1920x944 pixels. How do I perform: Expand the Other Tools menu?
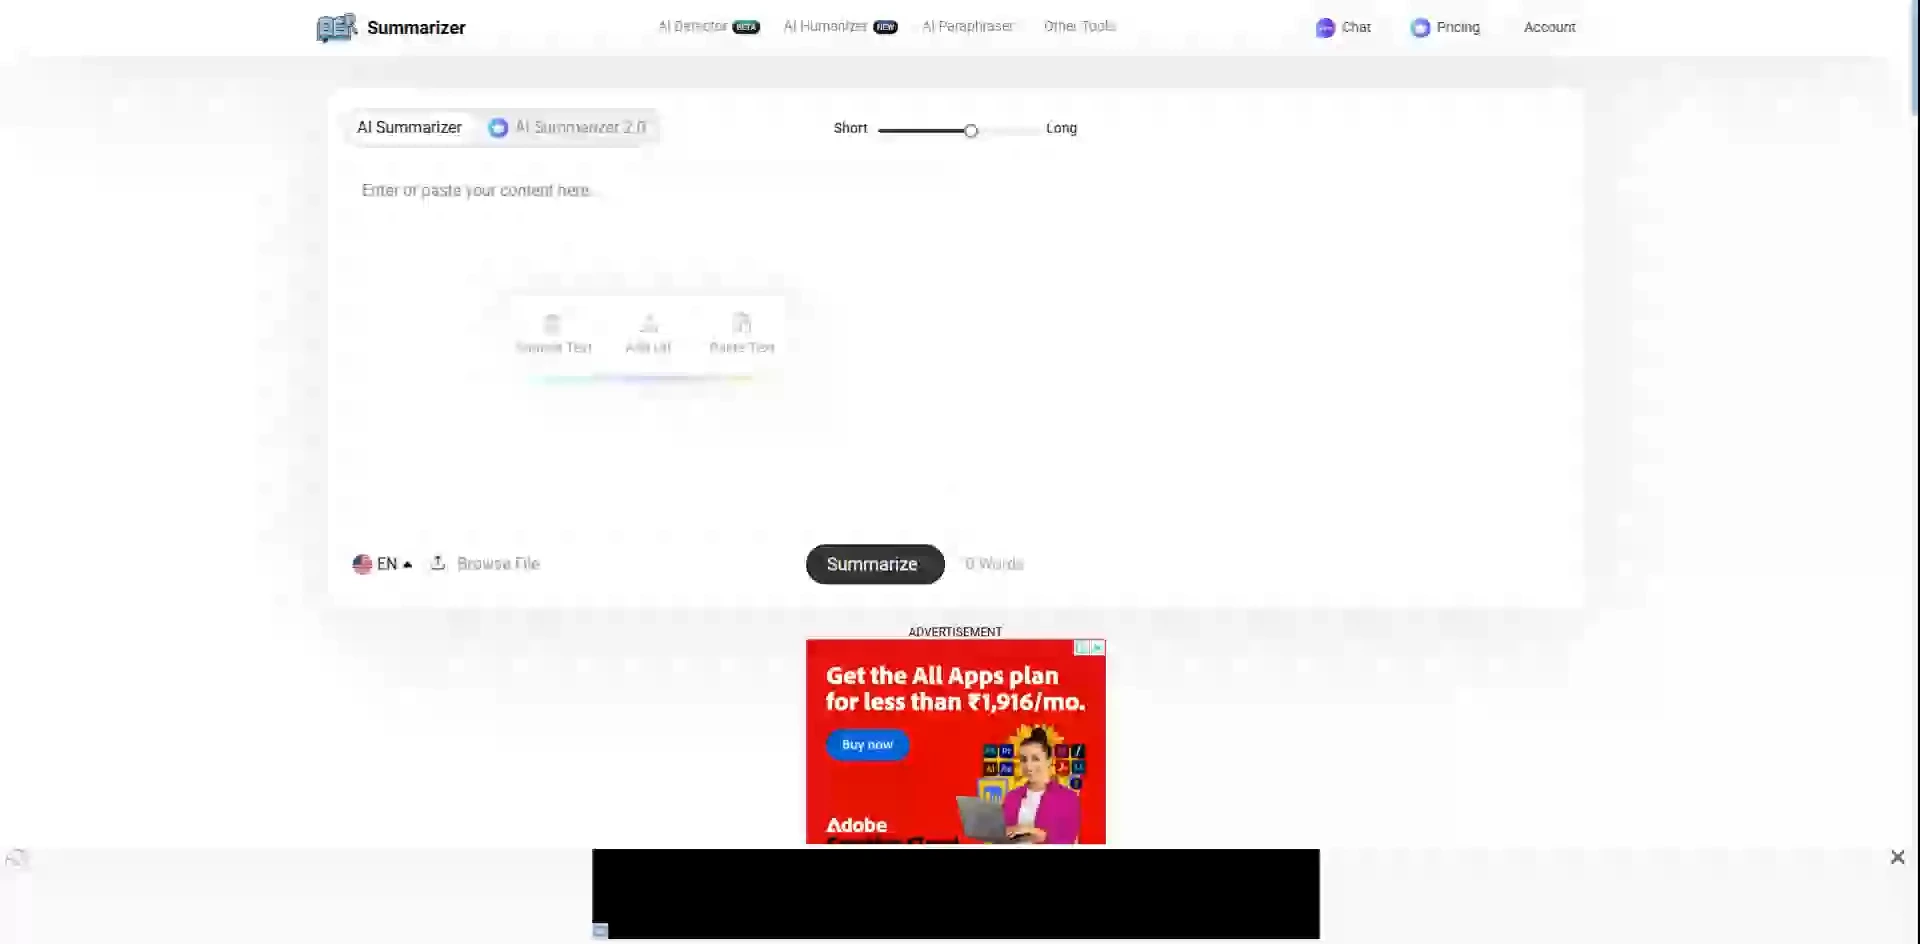1079,26
